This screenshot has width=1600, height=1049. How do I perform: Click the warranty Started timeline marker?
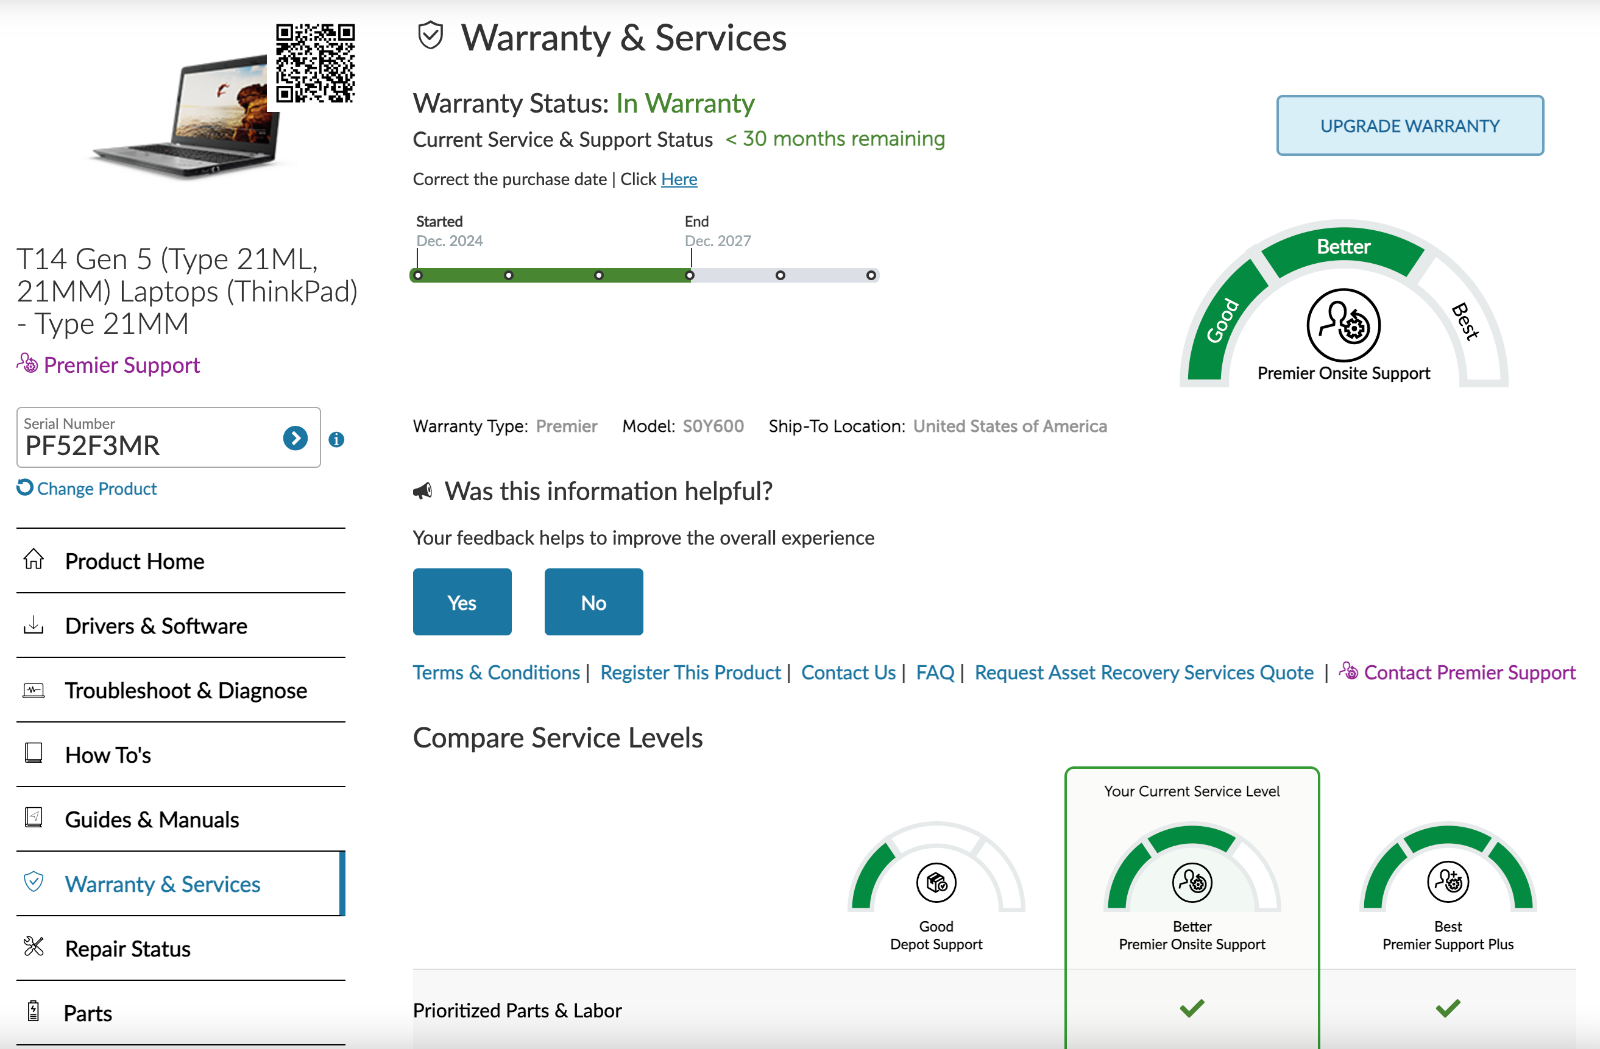tap(418, 275)
